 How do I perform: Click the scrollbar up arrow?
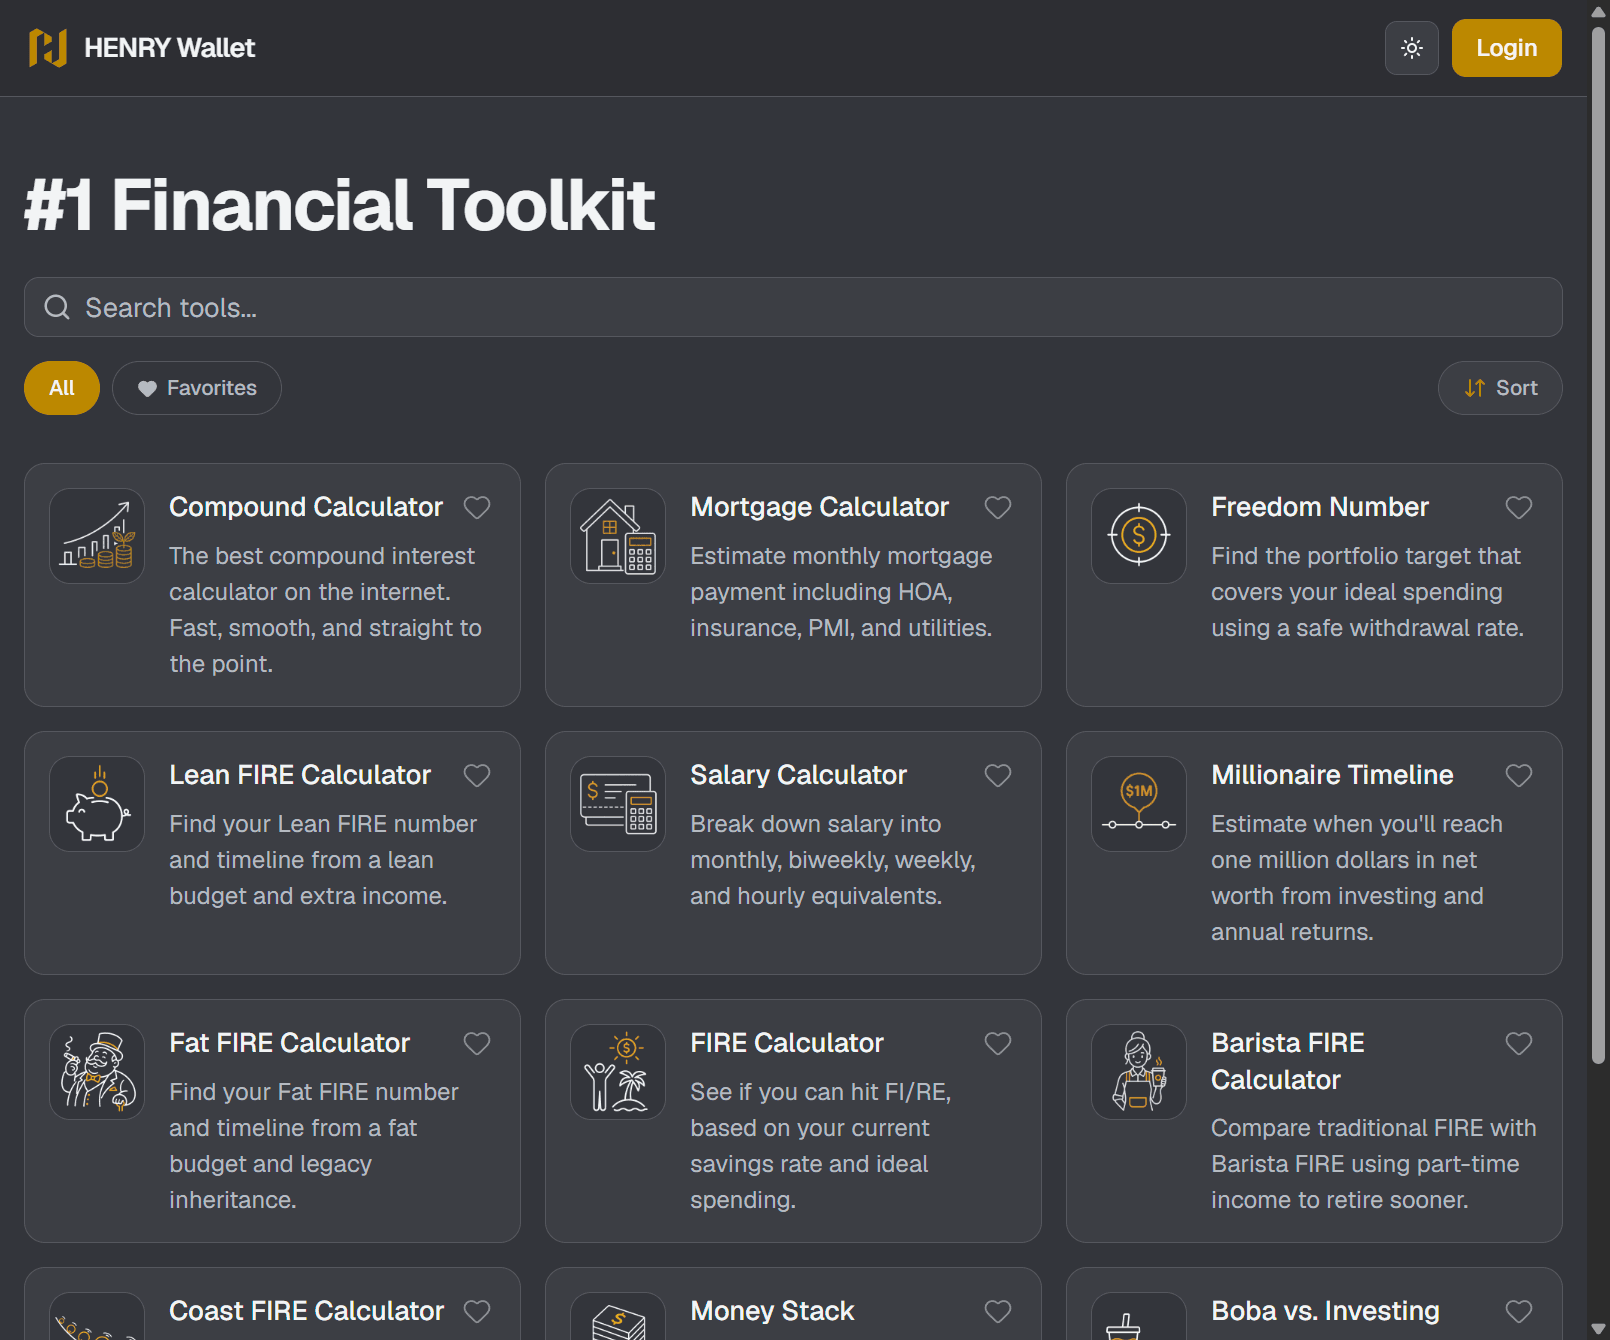point(1598,11)
